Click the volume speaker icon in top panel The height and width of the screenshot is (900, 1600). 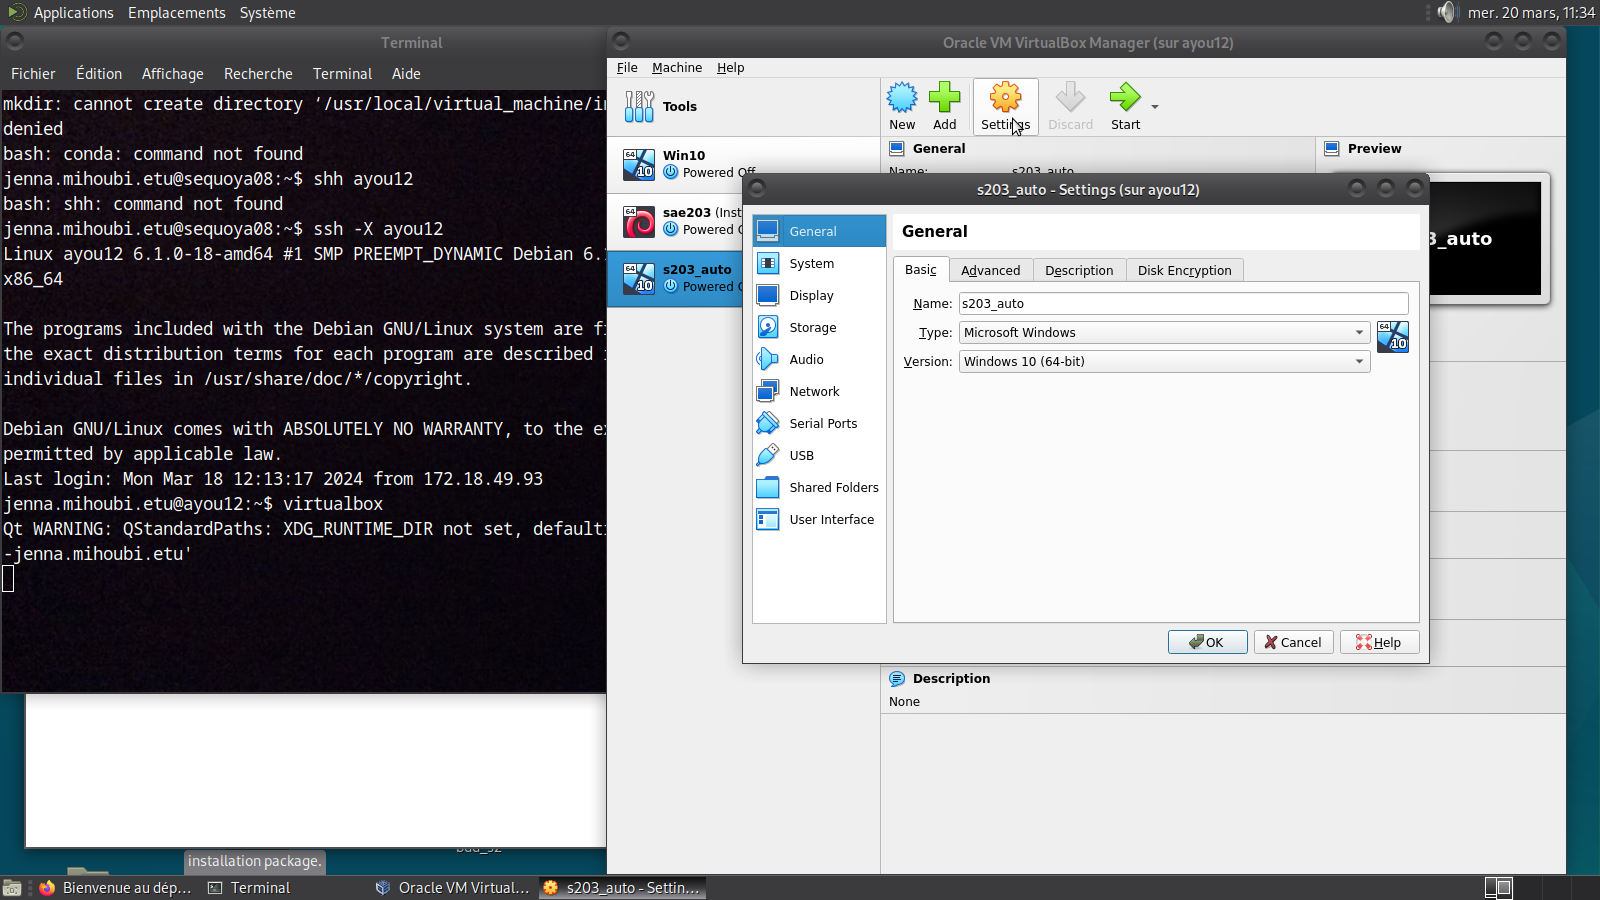click(1447, 12)
